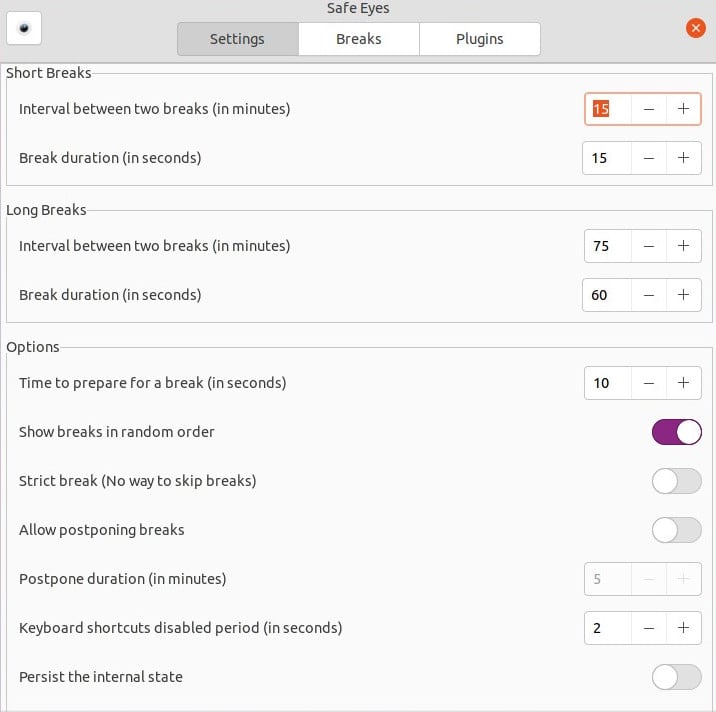Disable show breaks in random order
This screenshot has height=712, width=716.
click(x=677, y=432)
